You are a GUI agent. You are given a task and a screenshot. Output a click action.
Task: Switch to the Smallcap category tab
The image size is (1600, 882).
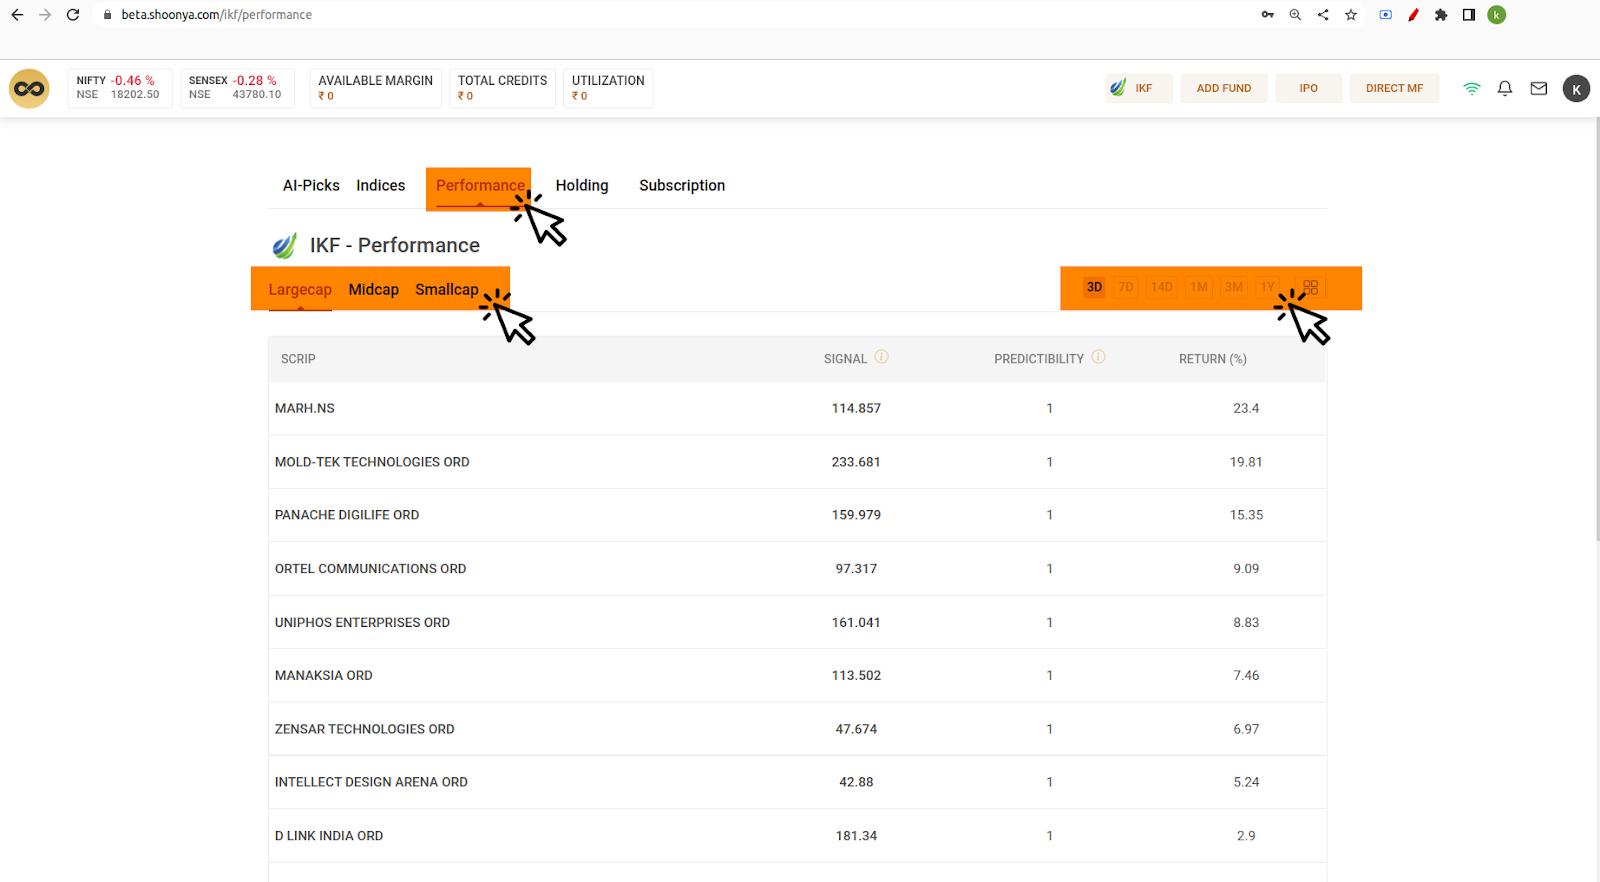(x=447, y=290)
